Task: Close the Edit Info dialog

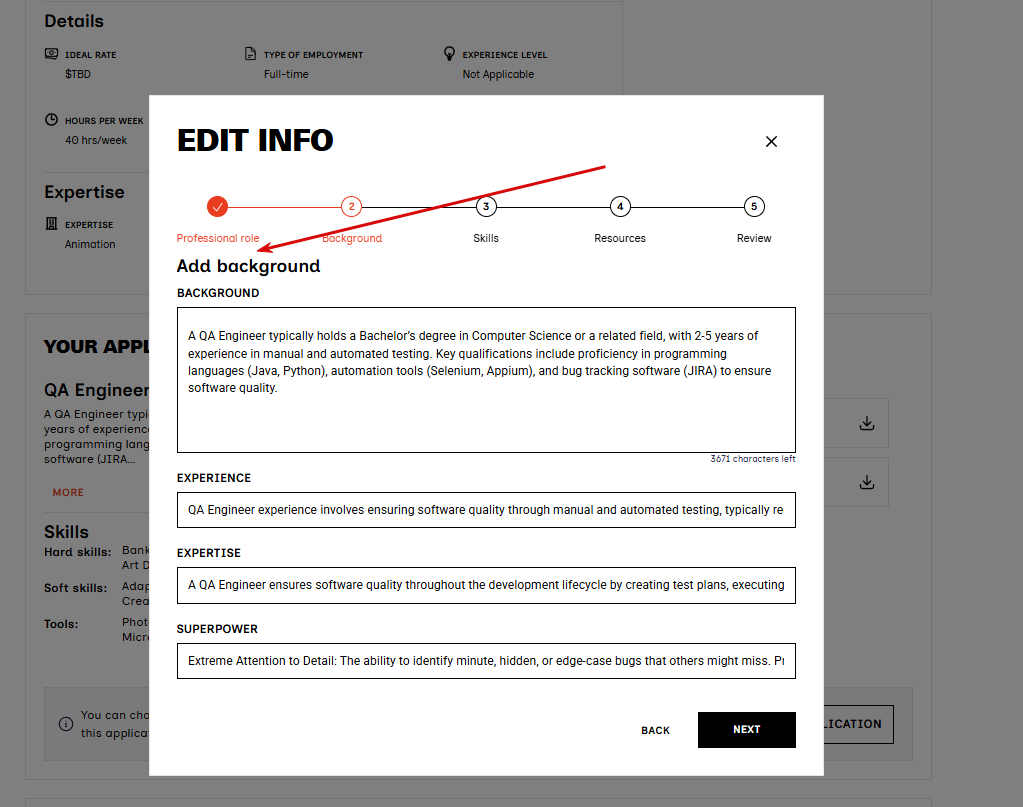Action: [771, 142]
